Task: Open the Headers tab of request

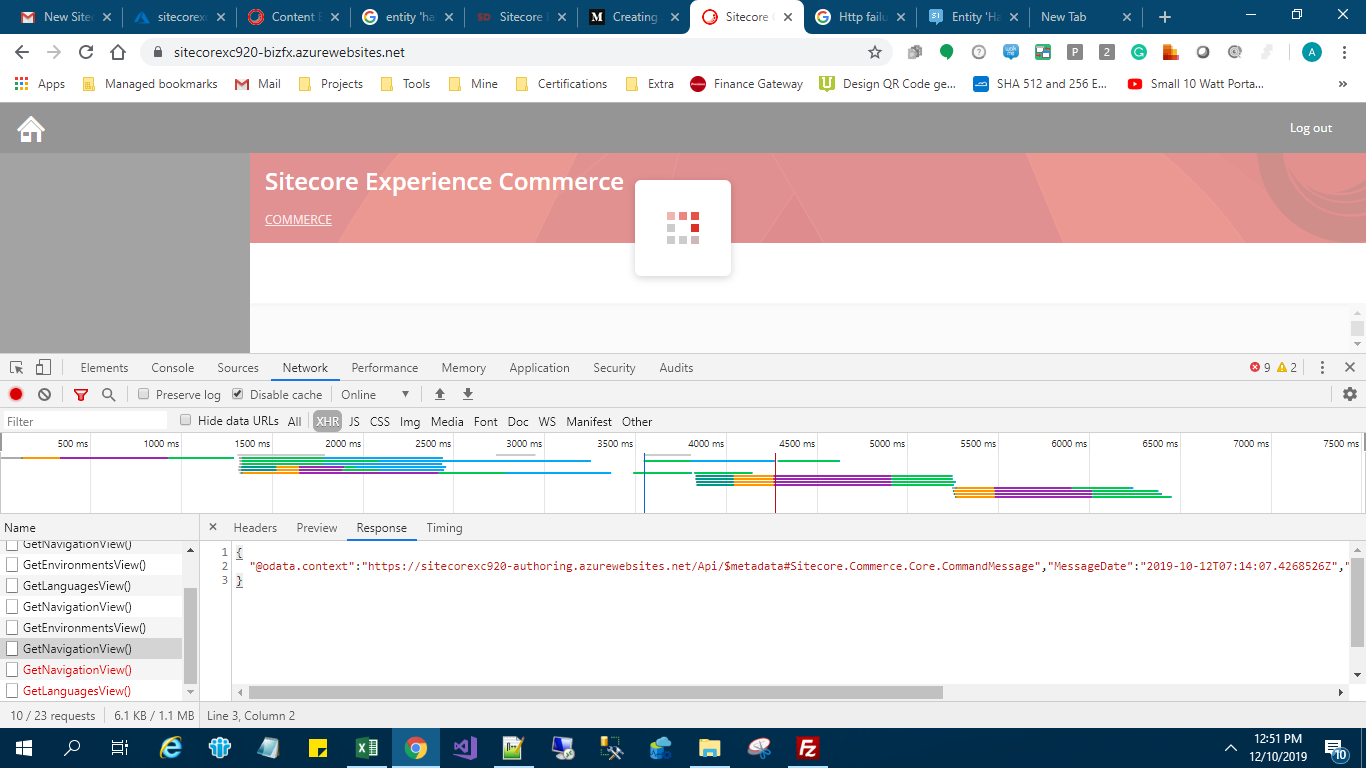Action: [x=255, y=527]
